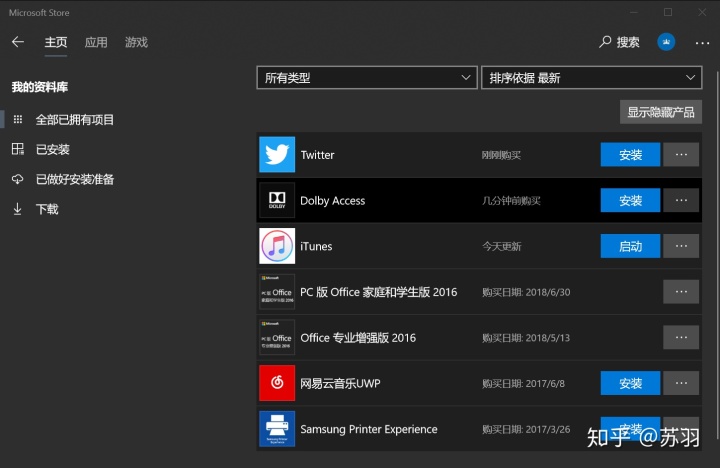720x468 pixels.
Task: Click 今天更新 status text
Action: pos(501,246)
